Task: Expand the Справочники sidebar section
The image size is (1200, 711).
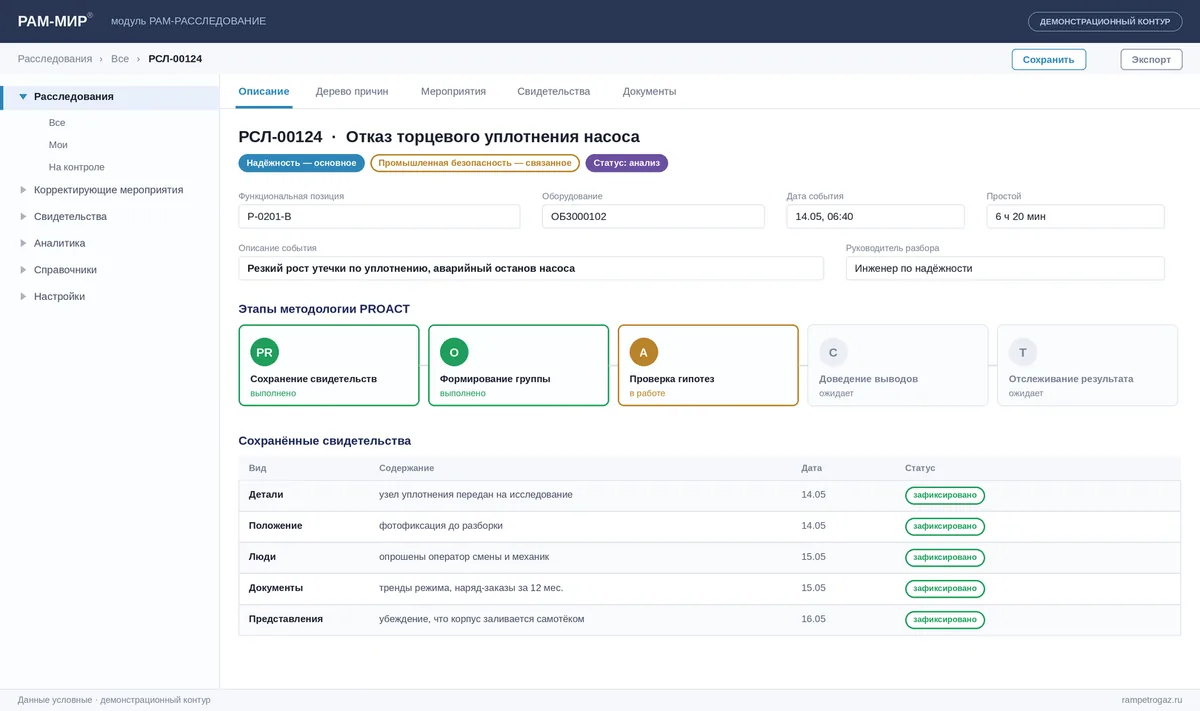Action: point(23,270)
